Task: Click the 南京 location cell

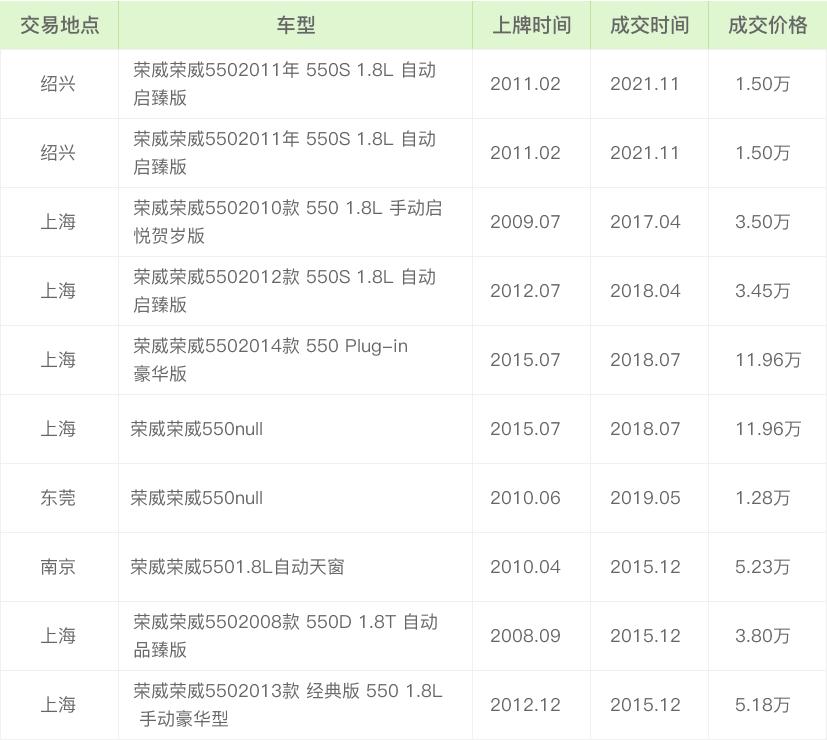Action: pos(58,568)
